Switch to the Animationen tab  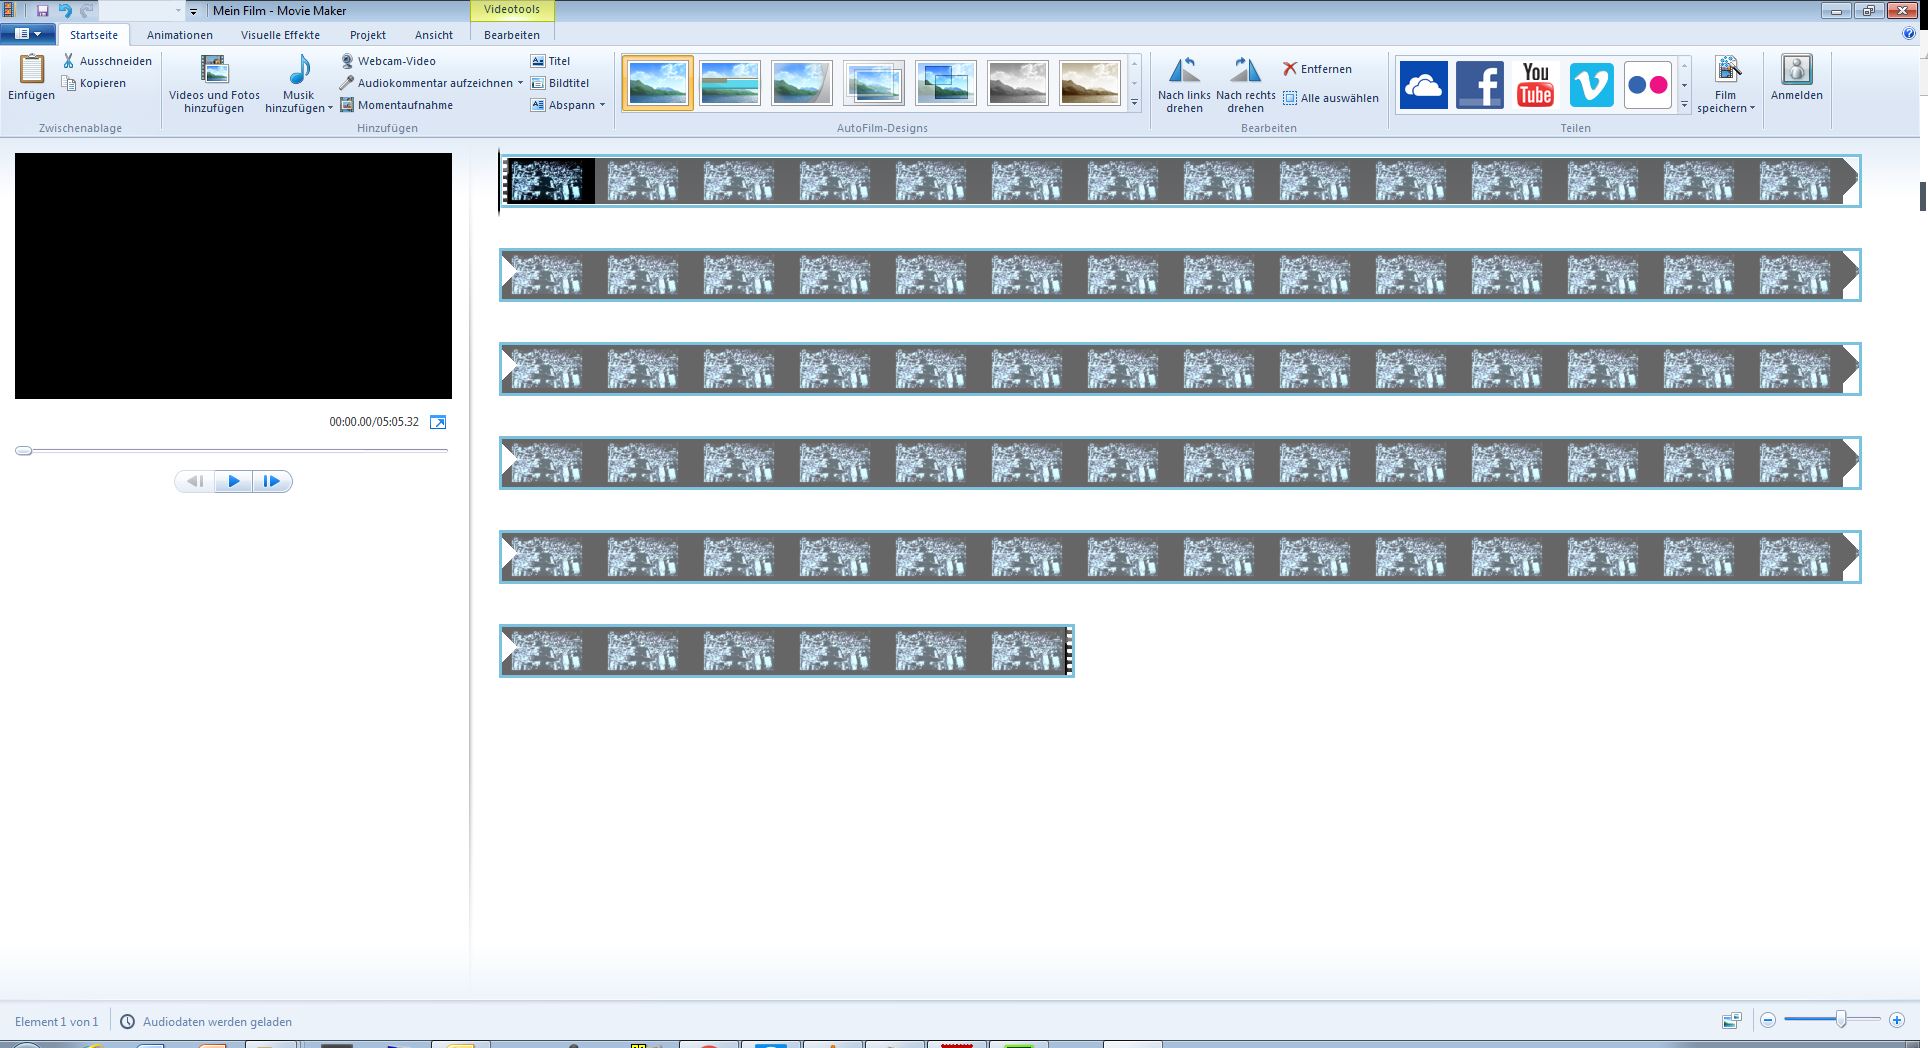tap(180, 35)
